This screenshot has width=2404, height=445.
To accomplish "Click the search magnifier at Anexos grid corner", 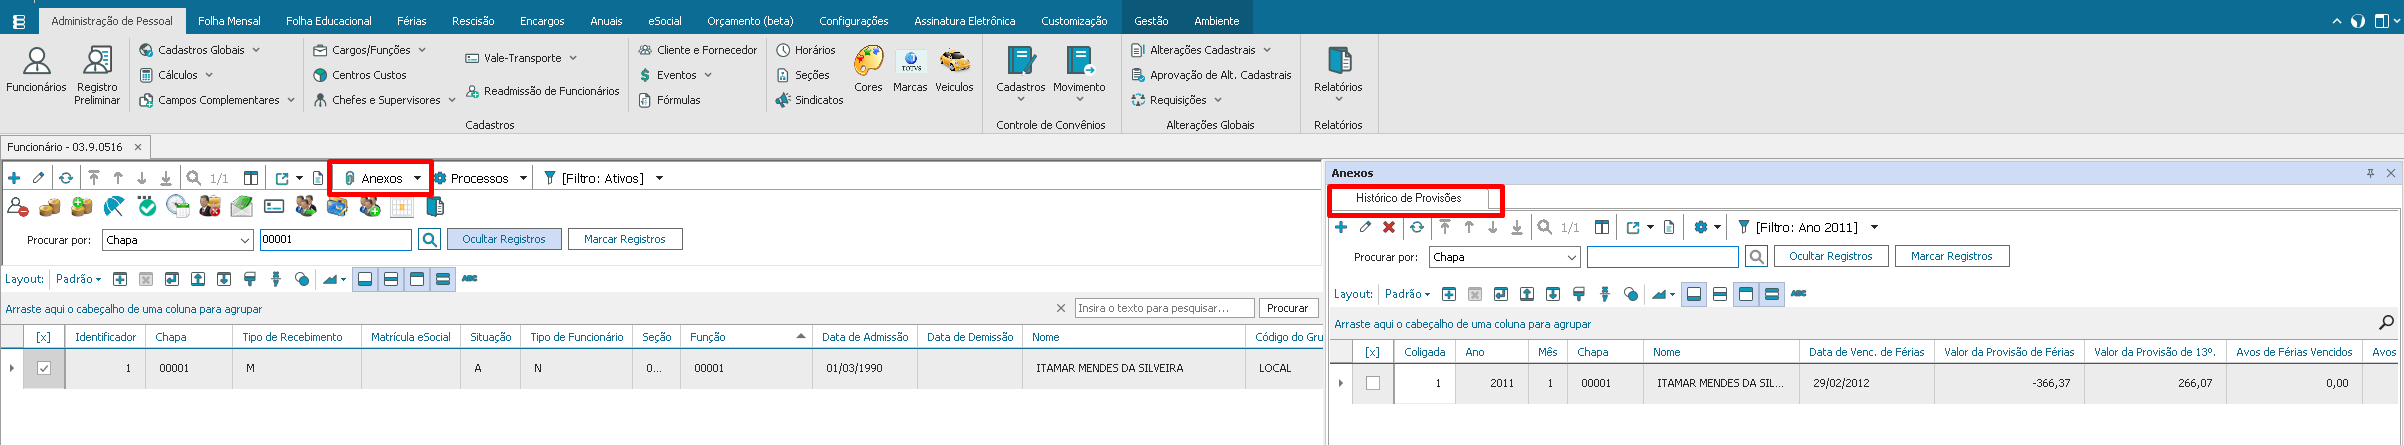I will 2386,322.
